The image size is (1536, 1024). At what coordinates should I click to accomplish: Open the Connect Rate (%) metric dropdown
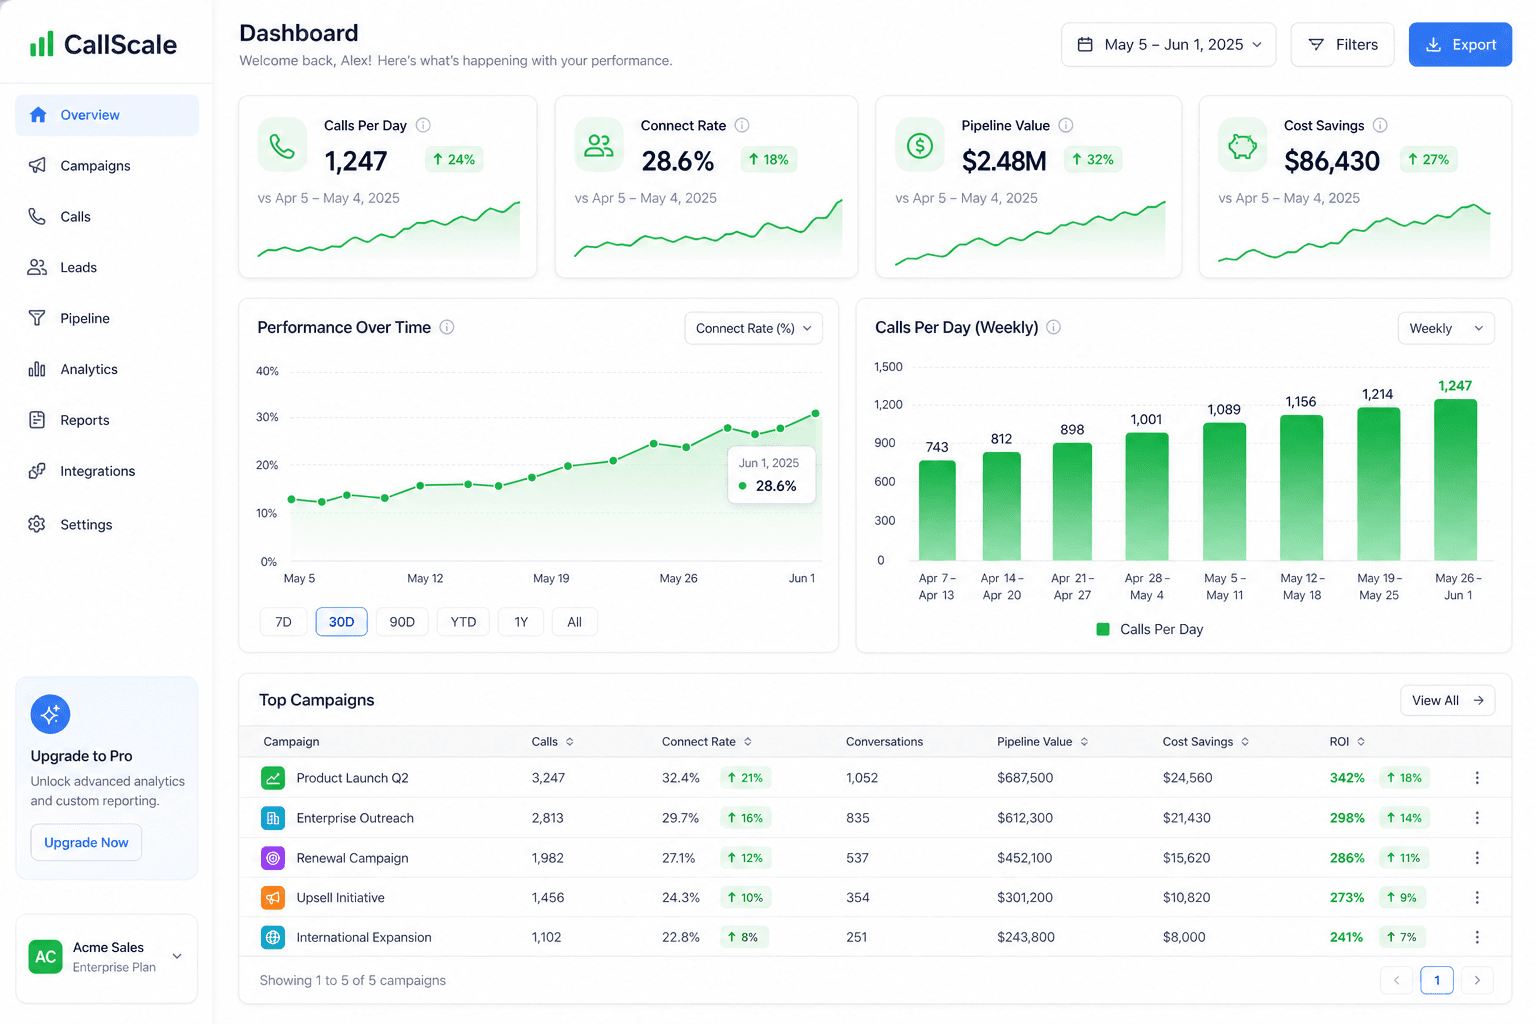tap(753, 328)
